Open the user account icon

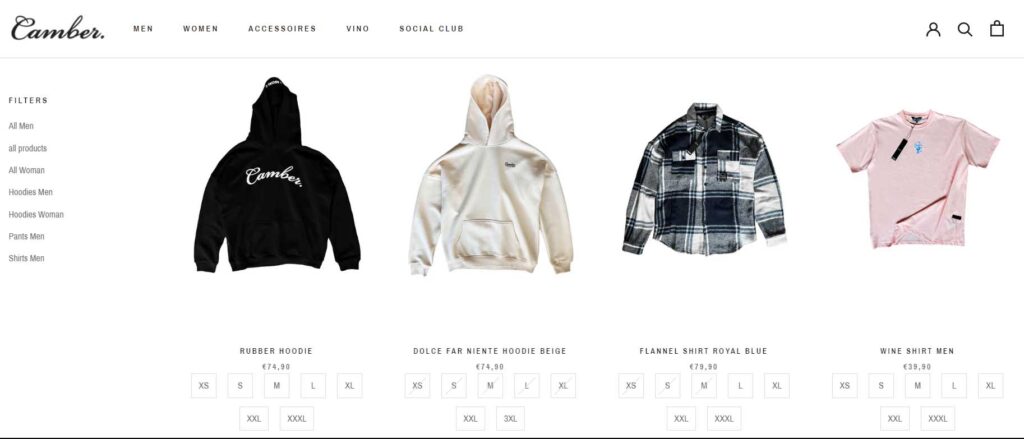(x=933, y=29)
